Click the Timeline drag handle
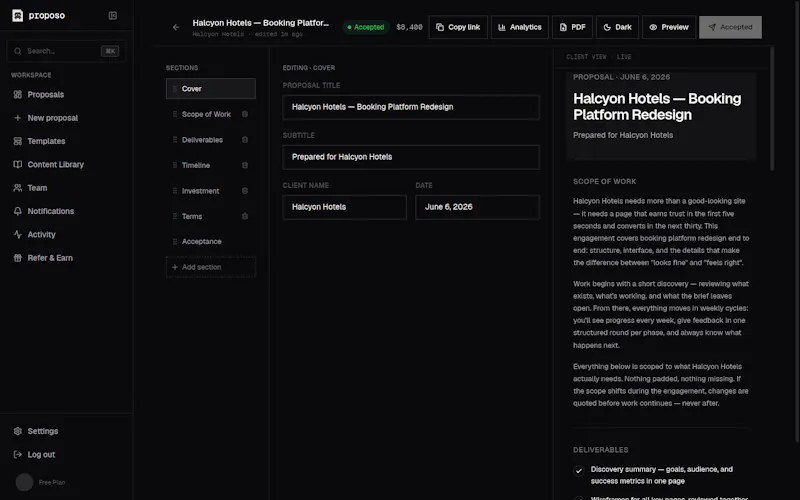 (x=174, y=165)
